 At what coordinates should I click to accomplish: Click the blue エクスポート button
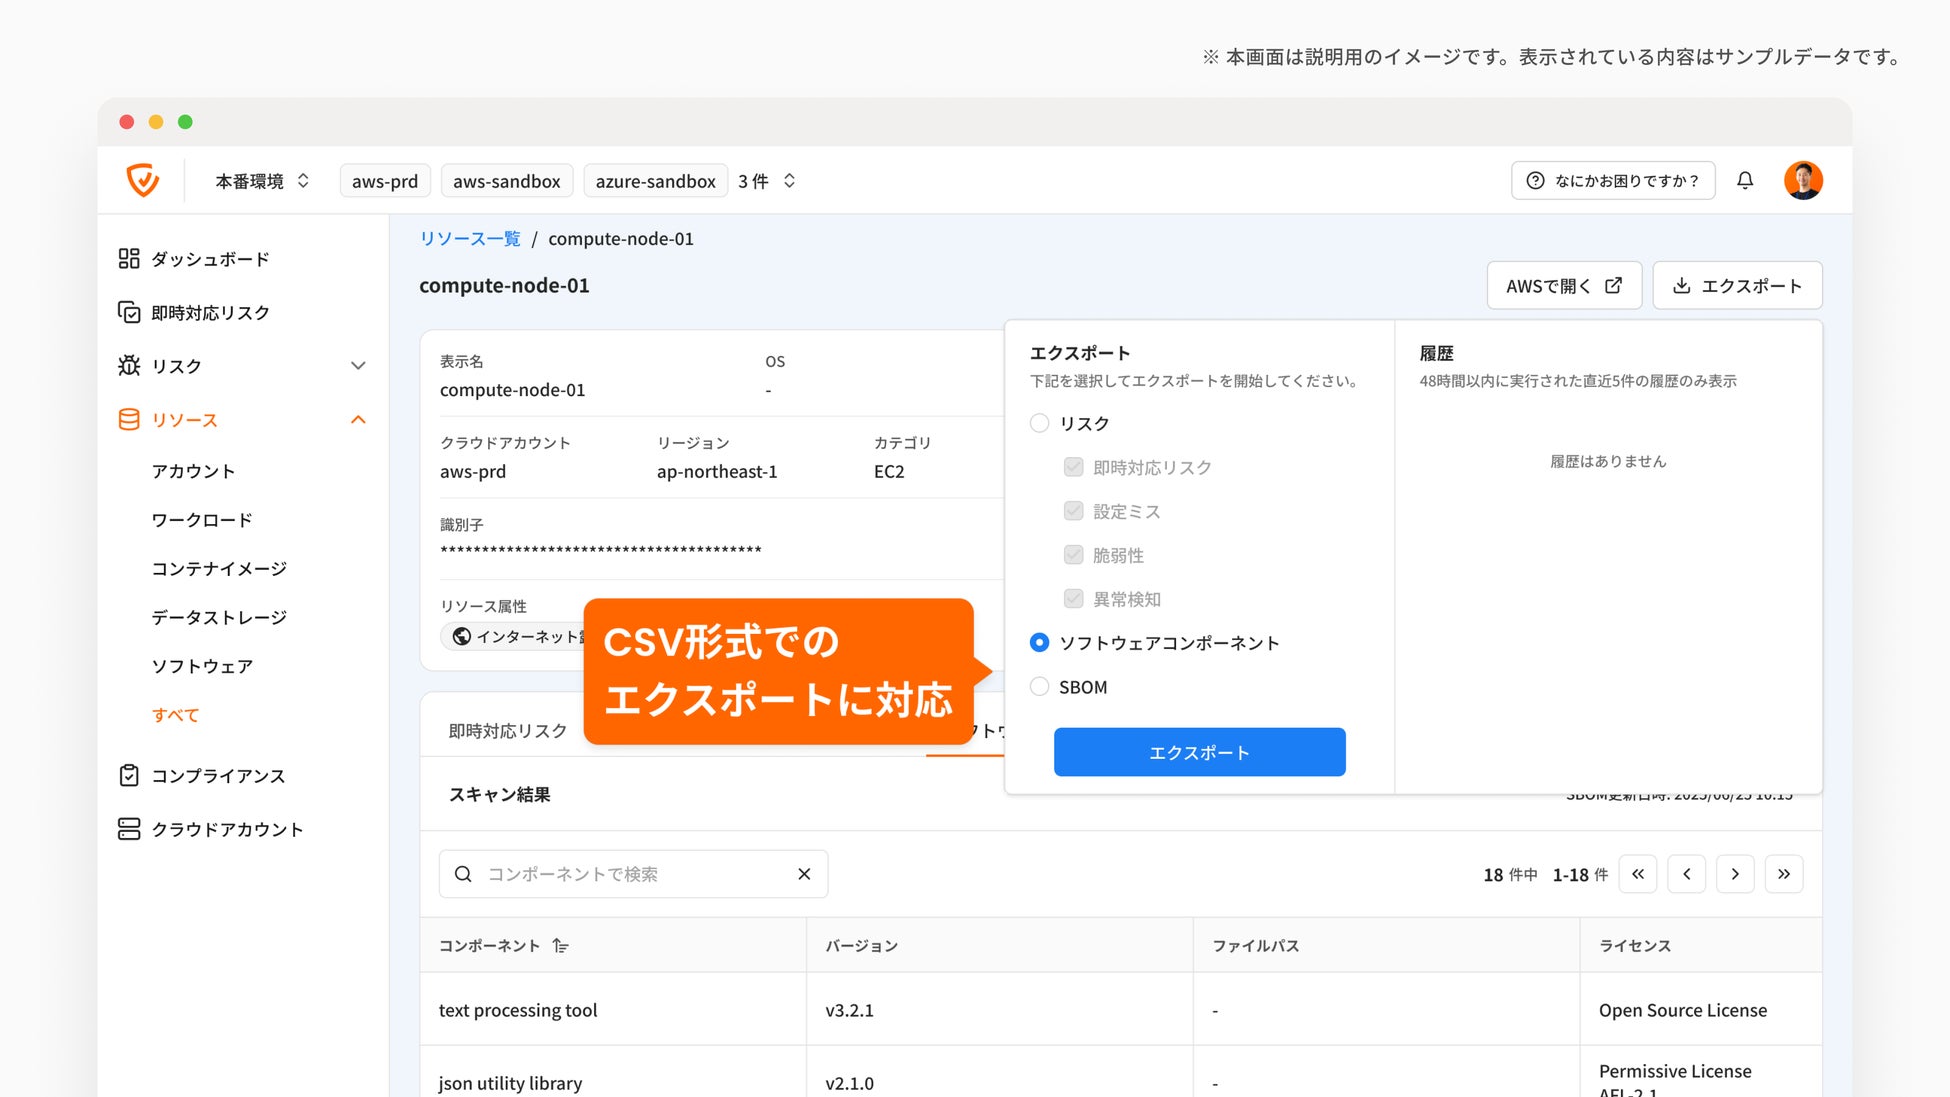(x=1199, y=752)
